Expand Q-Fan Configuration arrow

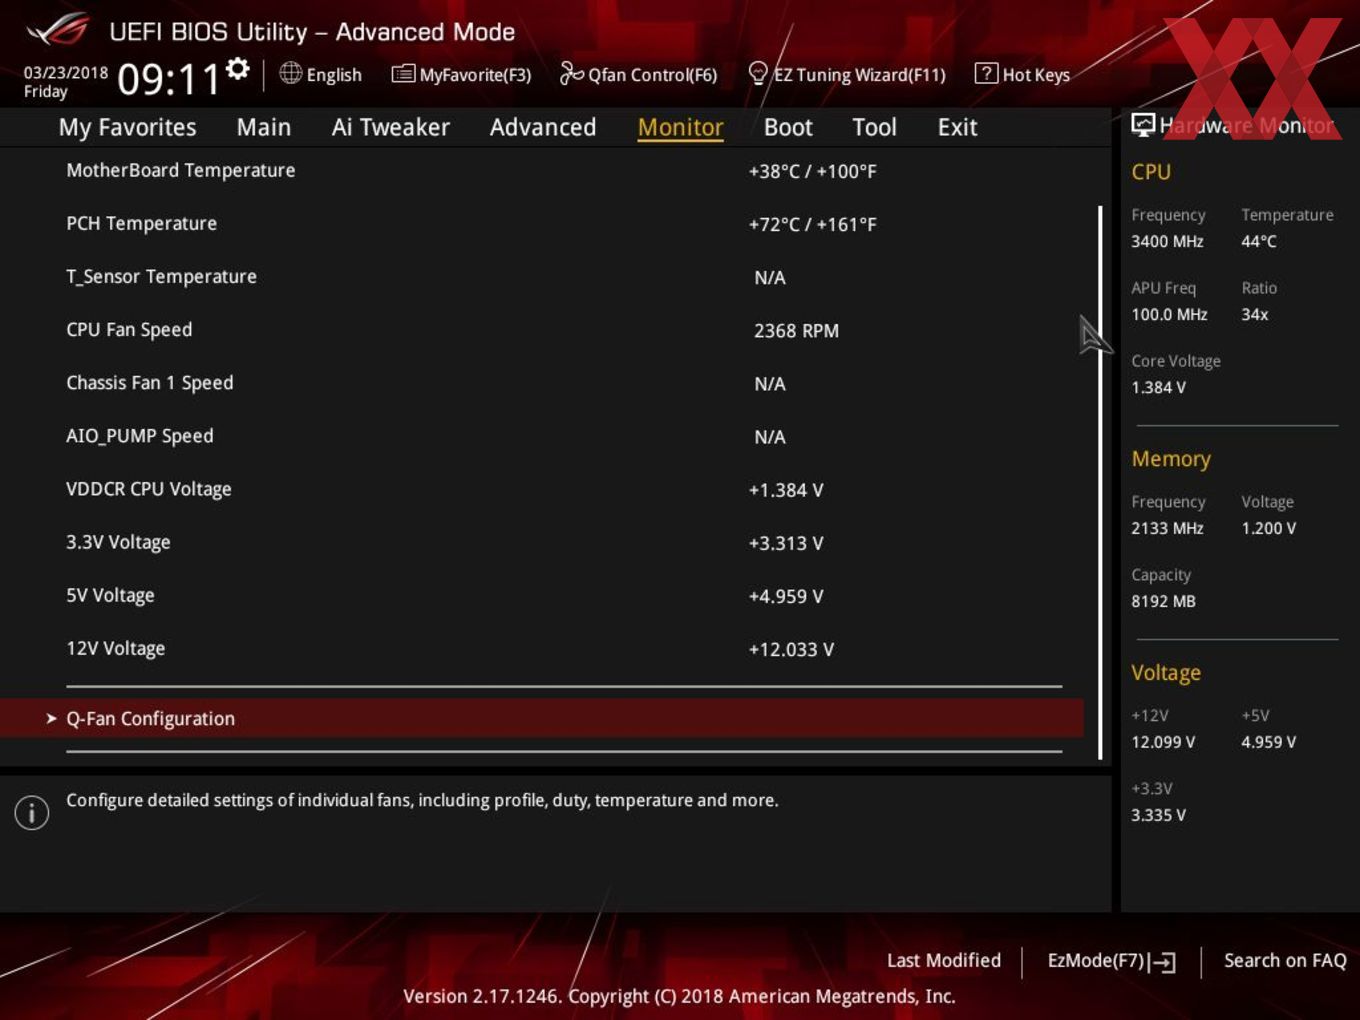point(51,718)
